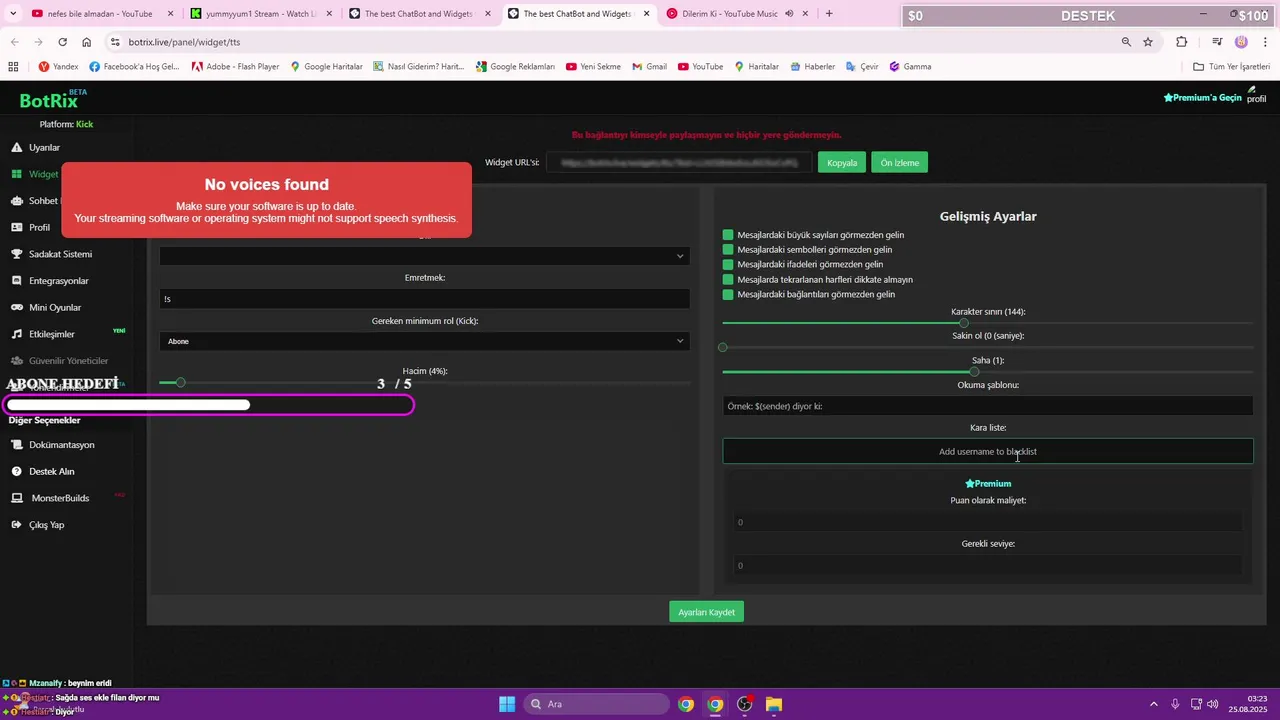Screen dimensions: 1280x720
Task: Toggle ignore large numbers in messages checkbox
Action: [728, 235]
